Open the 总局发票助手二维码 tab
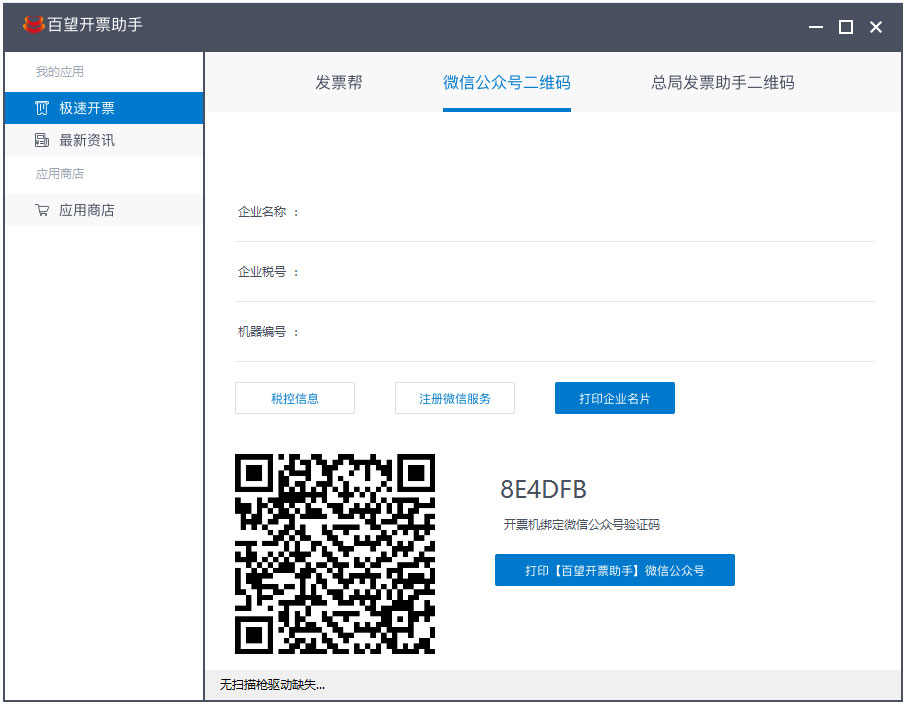The width and height of the screenshot is (908, 706). (722, 82)
